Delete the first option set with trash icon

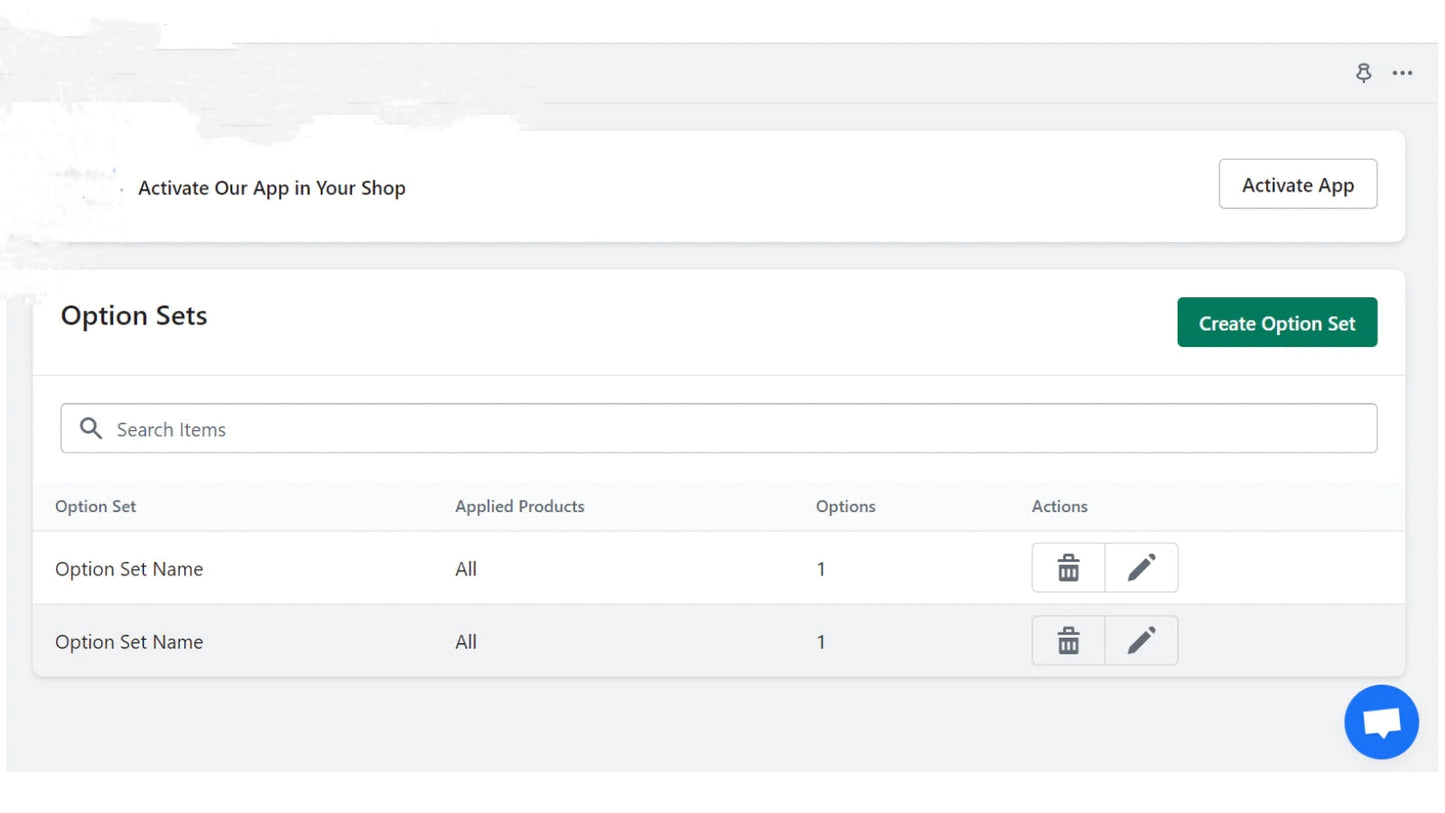1068,568
